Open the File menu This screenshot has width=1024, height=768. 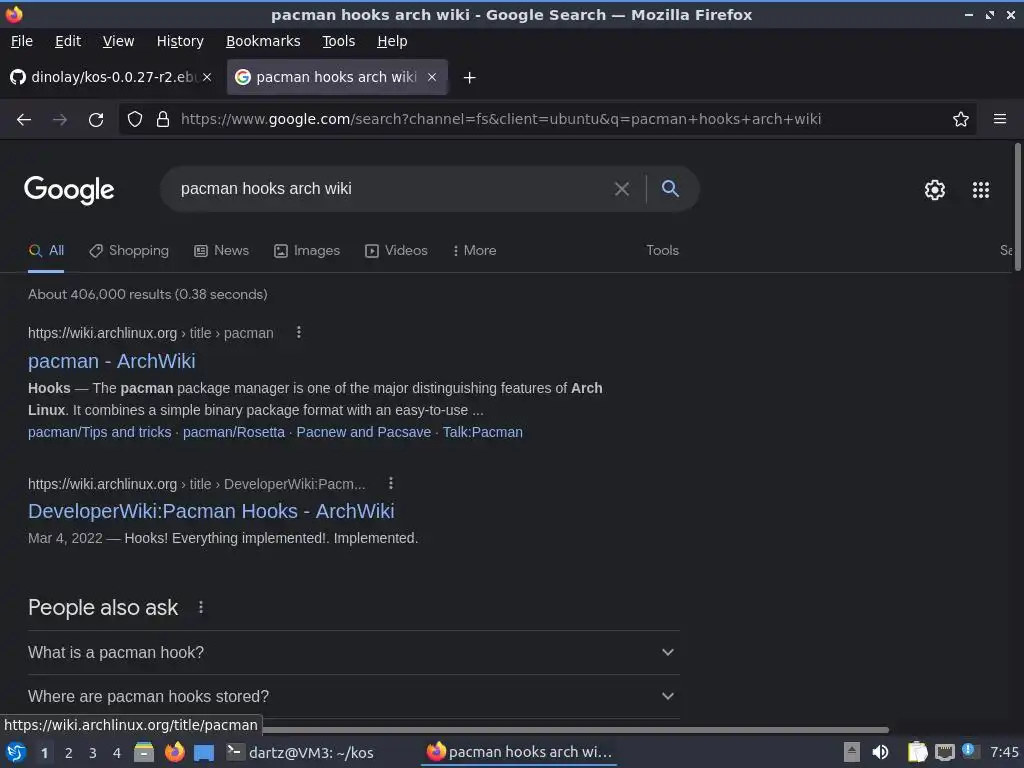click(x=22, y=41)
